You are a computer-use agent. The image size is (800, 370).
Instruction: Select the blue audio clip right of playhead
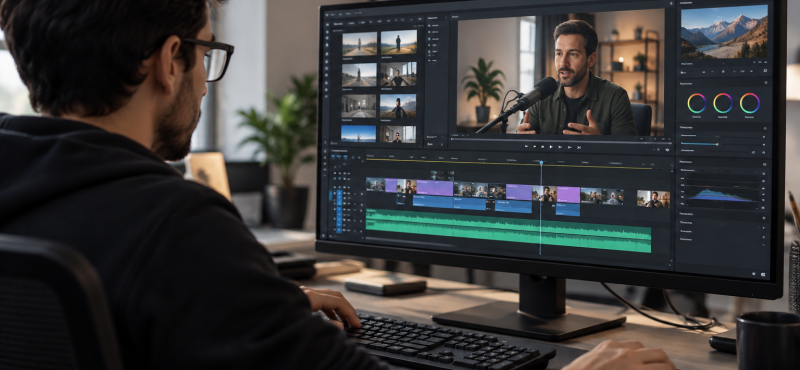[x=567, y=210]
